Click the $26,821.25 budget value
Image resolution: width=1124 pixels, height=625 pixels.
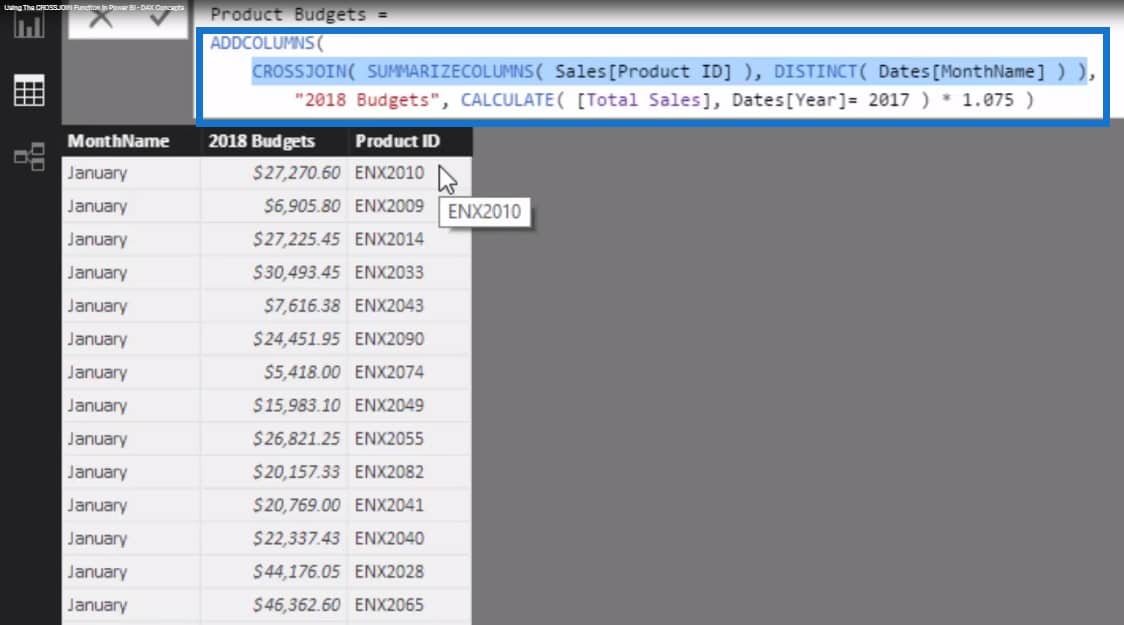pos(296,439)
